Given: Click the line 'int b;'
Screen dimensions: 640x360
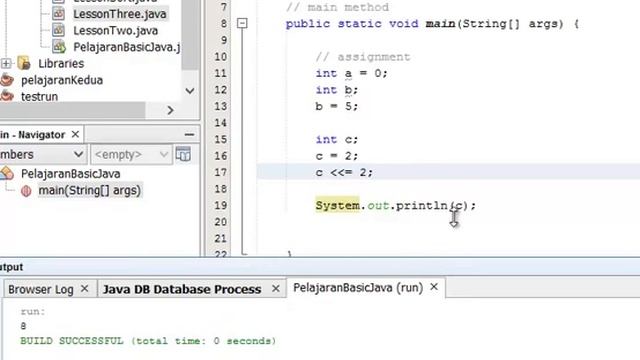Looking at the screenshot, I should 336,90.
